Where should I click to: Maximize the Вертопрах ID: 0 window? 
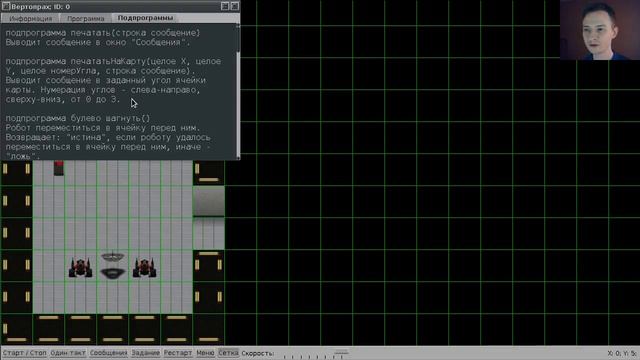225,6
